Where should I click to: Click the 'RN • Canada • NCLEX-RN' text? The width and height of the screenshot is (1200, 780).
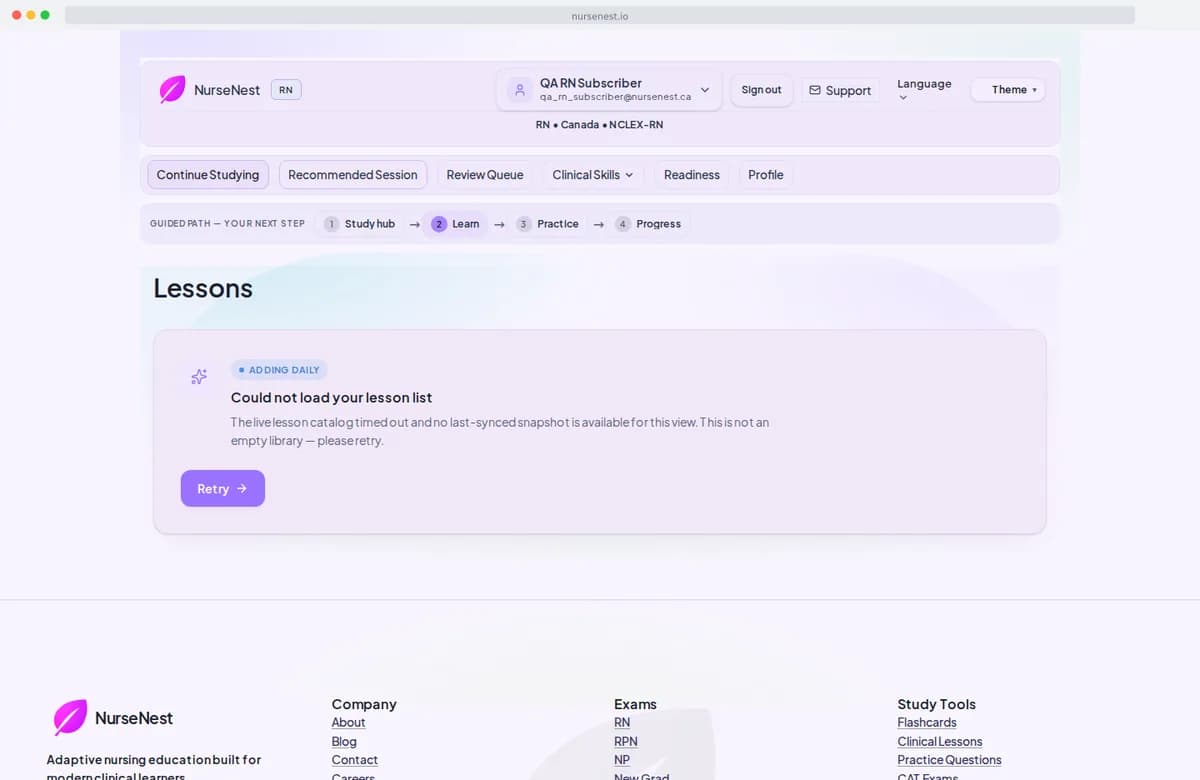pos(599,125)
